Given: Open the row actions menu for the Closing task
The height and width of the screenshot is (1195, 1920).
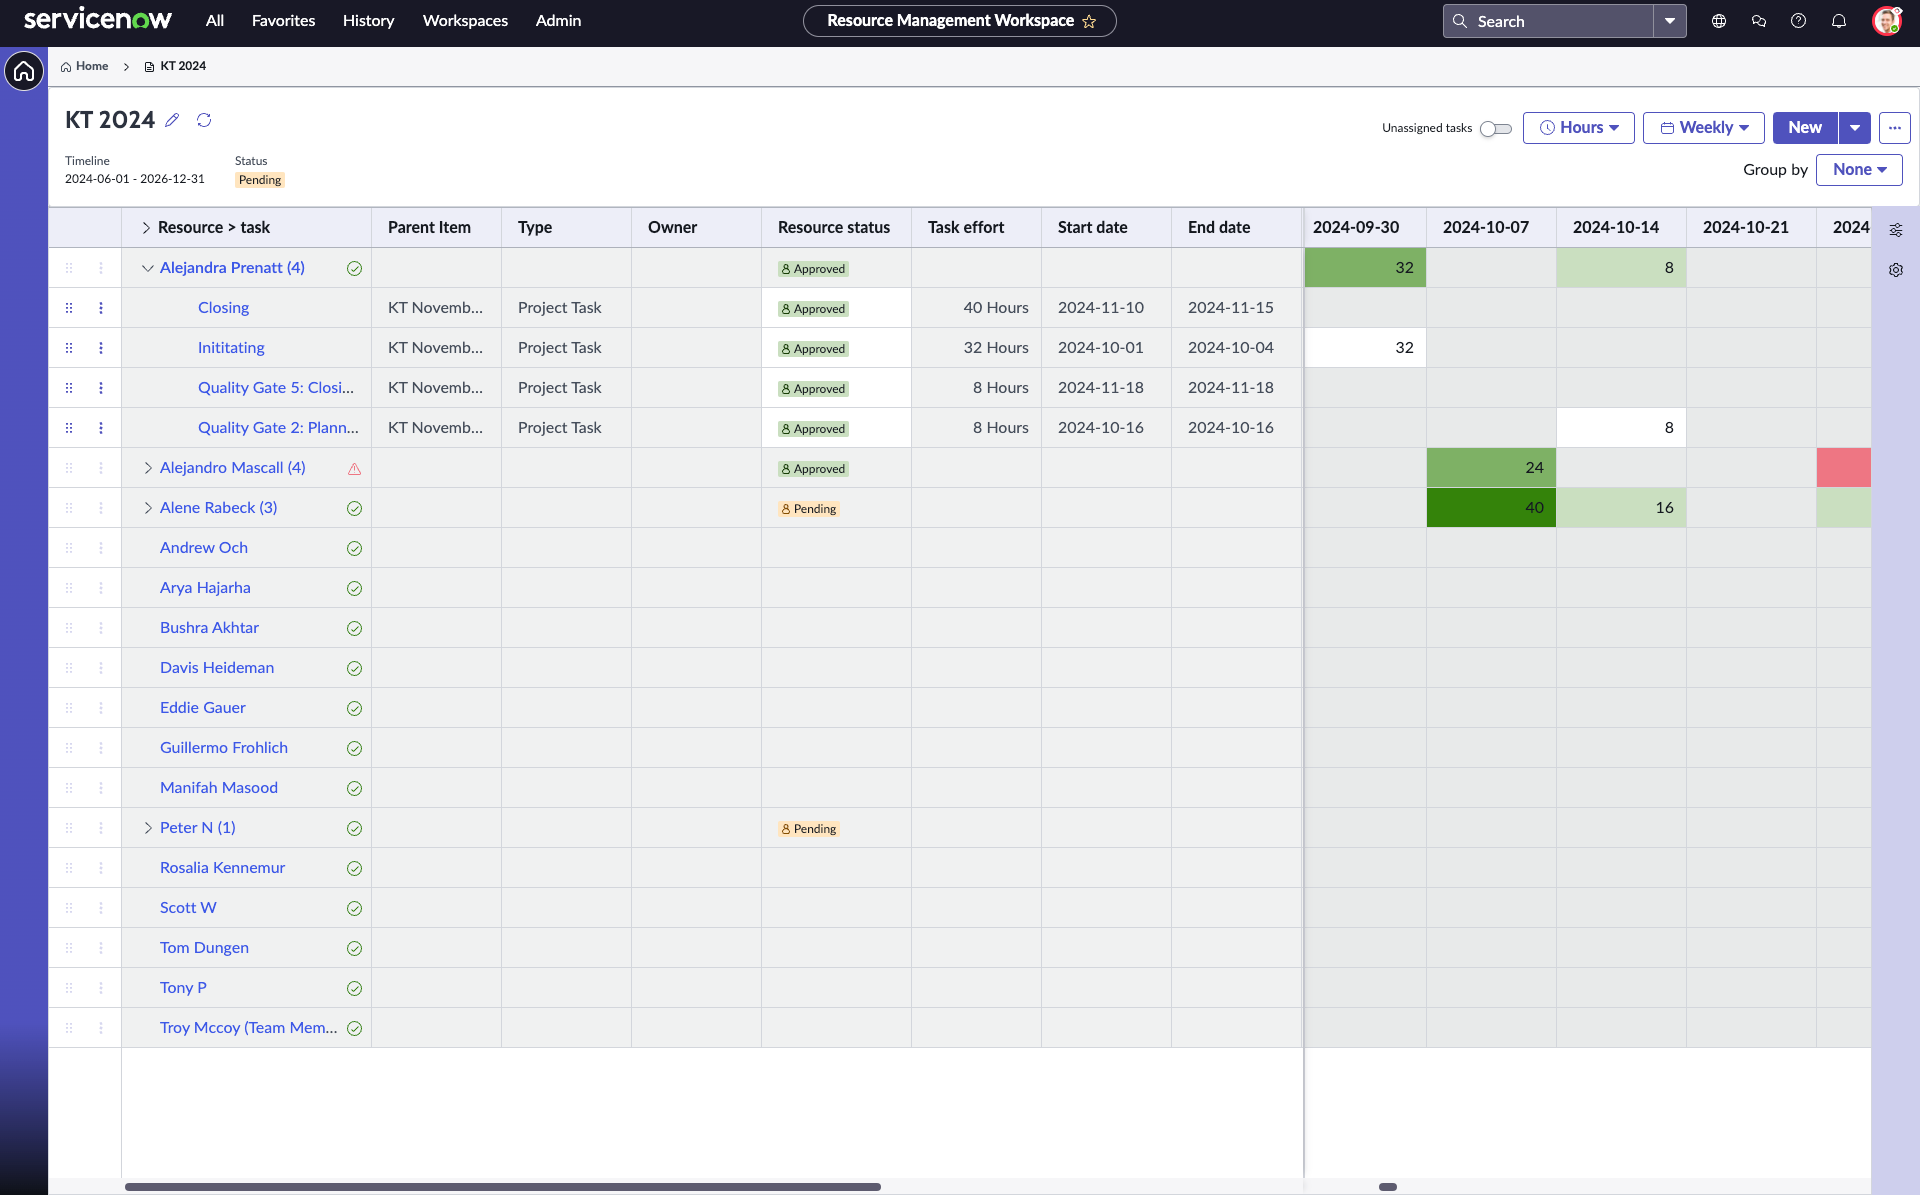Looking at the screenshot, I should pyautogui.click(x=101, y=308).
